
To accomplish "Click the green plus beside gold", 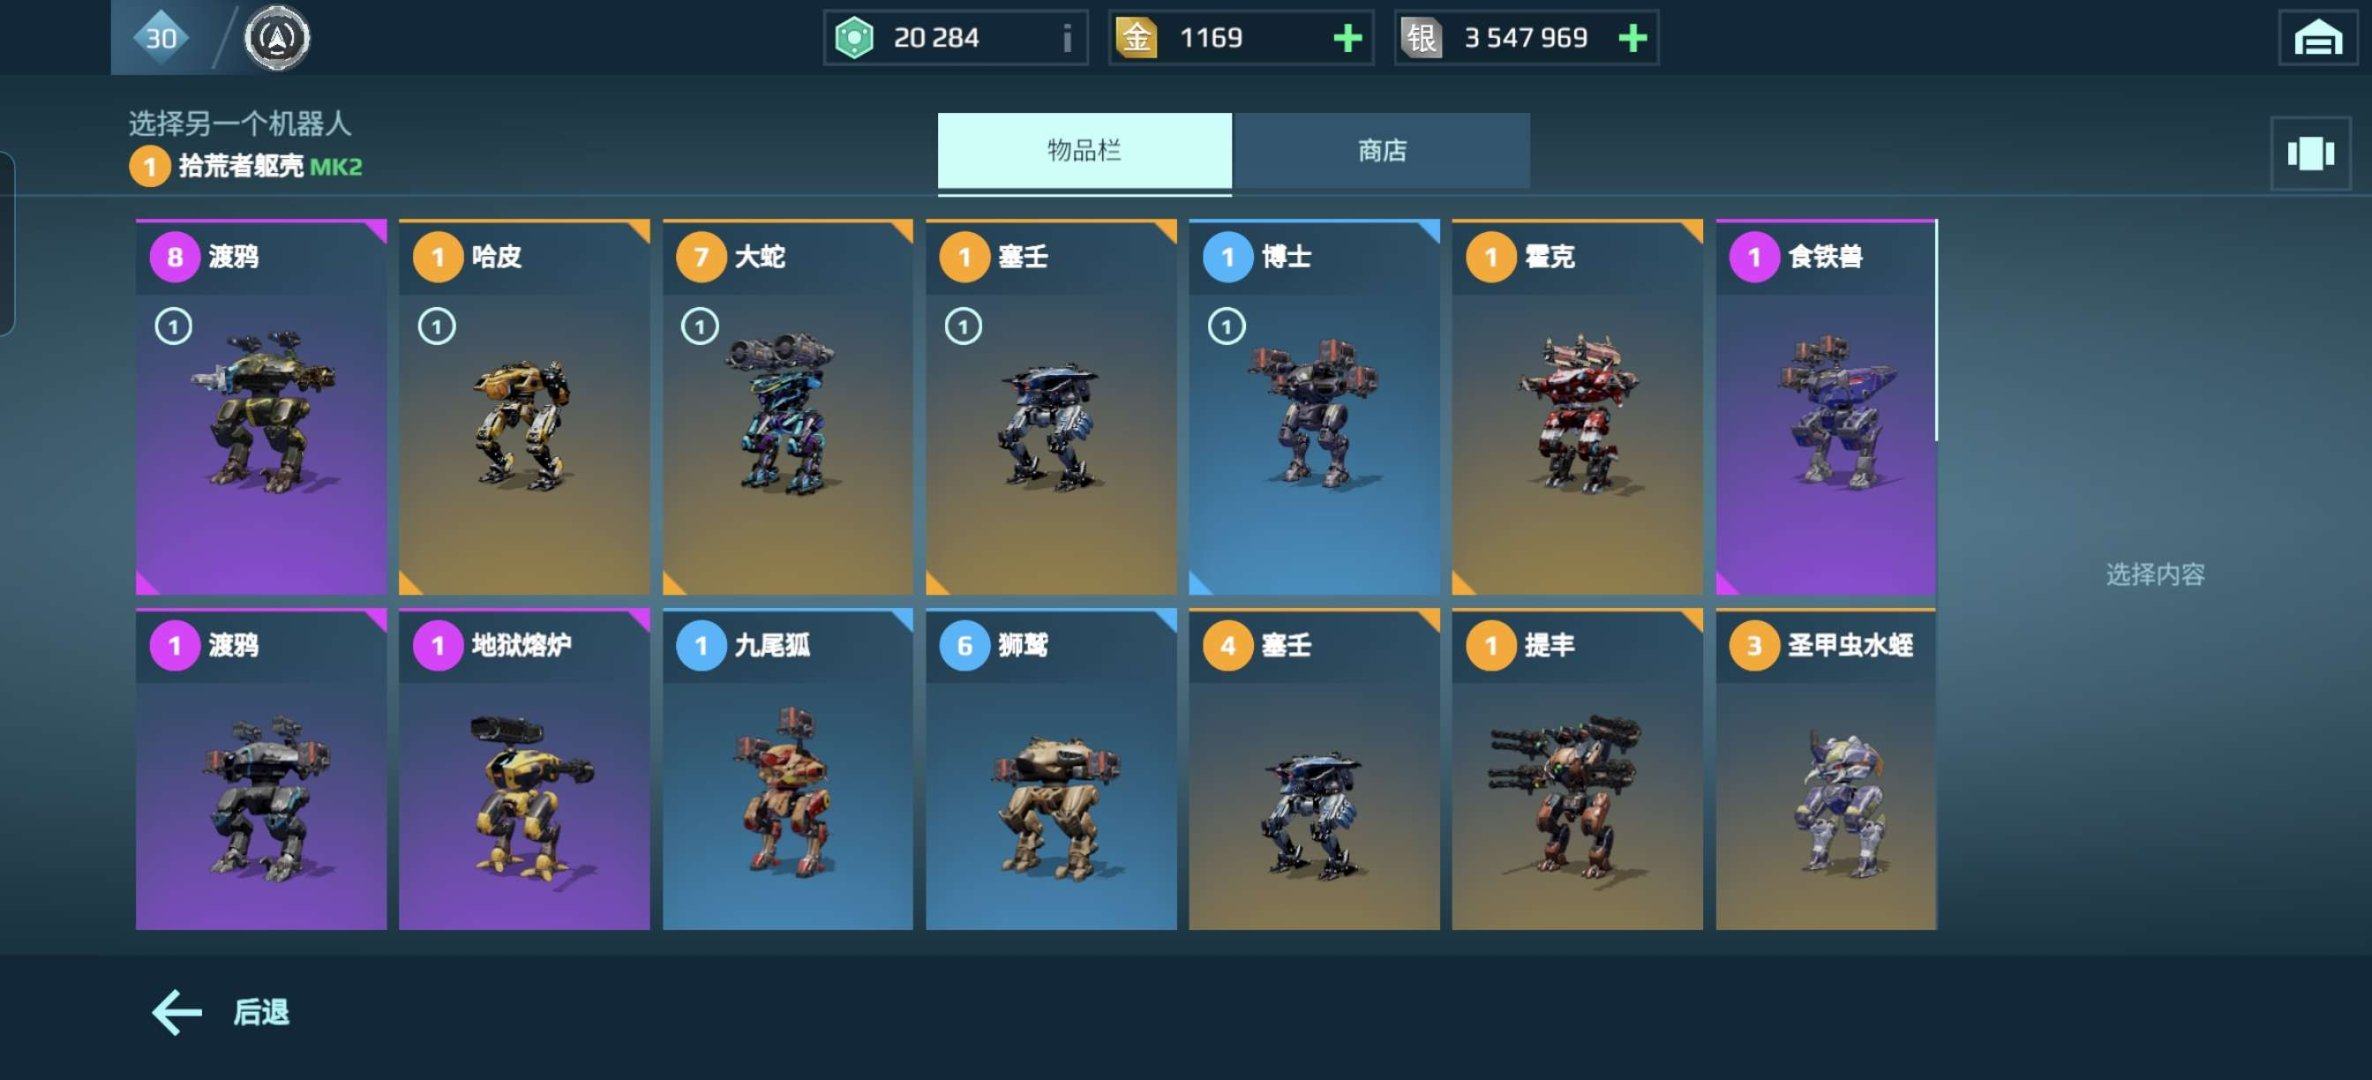I will [x=1347, y=38].
